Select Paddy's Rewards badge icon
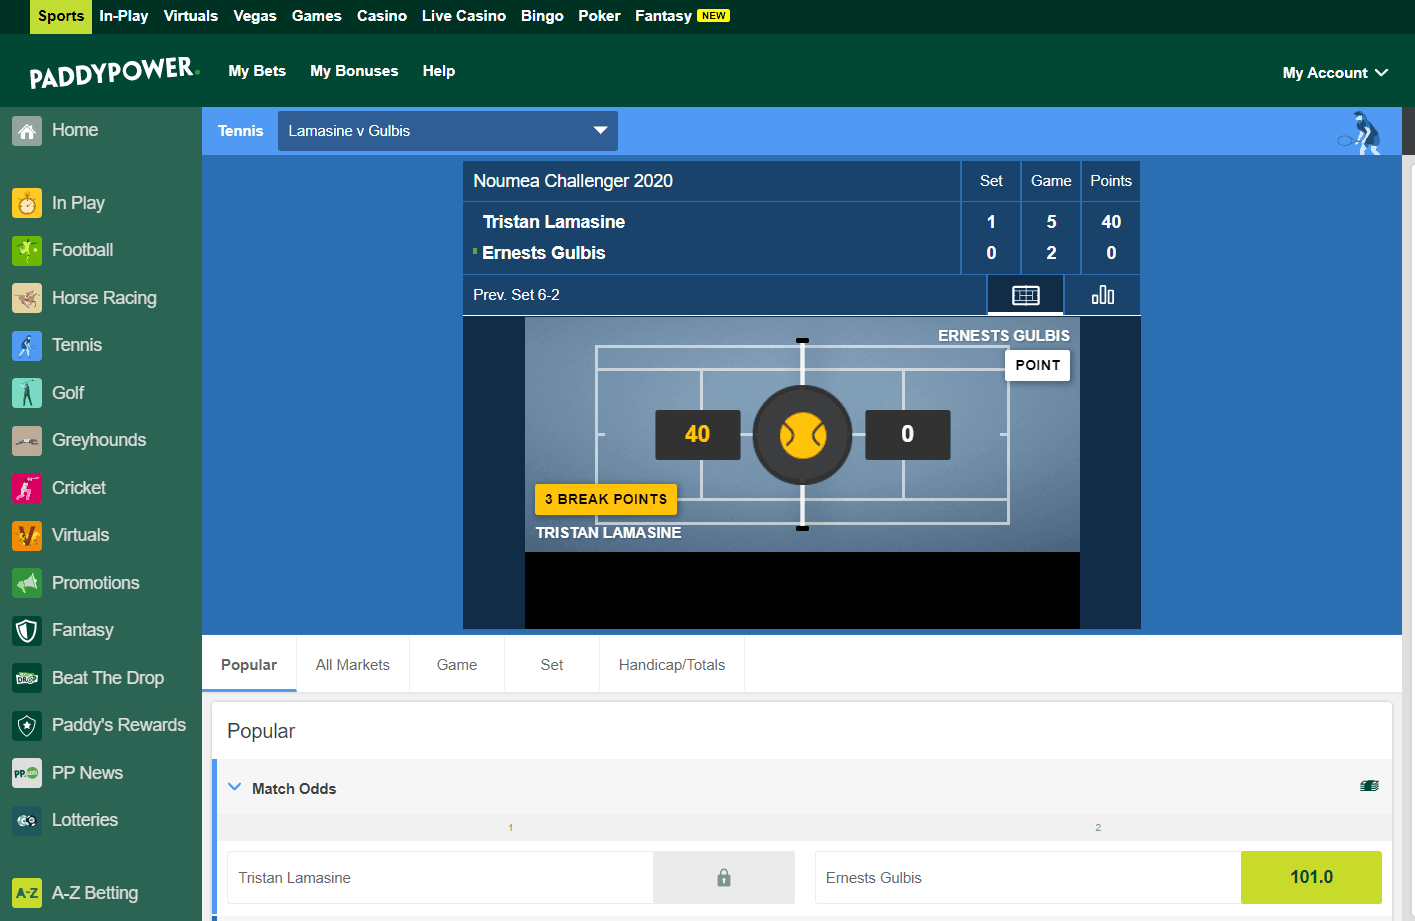The height and width of the screenshot is (921, 1415). coord(27,726)
